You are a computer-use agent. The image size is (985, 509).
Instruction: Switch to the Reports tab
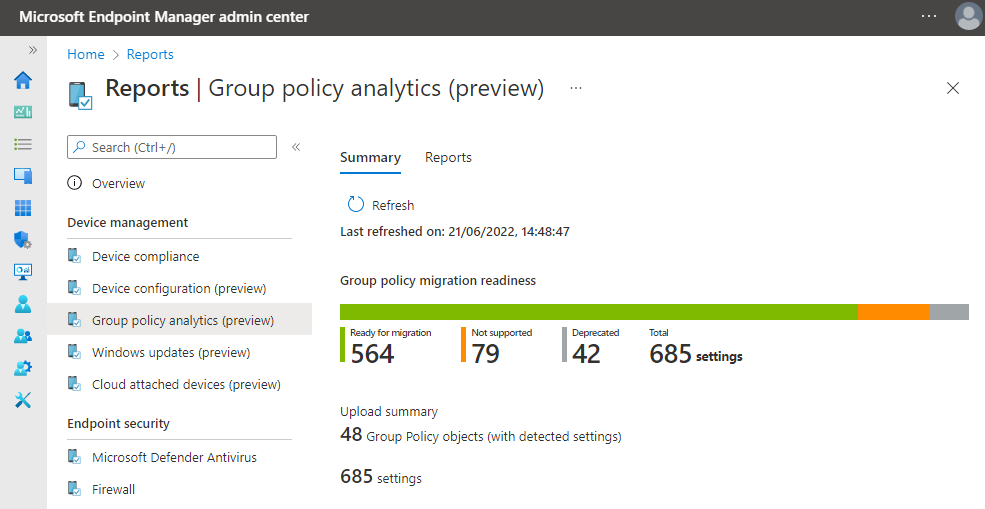[x=448, y=158]
